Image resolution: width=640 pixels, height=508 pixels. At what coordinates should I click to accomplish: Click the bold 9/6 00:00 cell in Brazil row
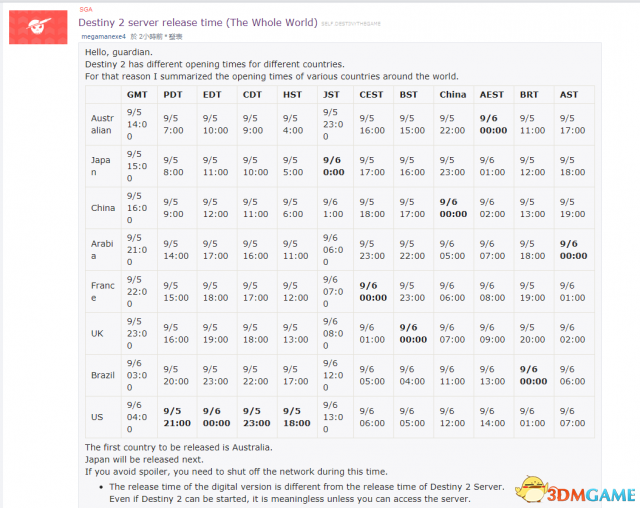coord(533,375)
